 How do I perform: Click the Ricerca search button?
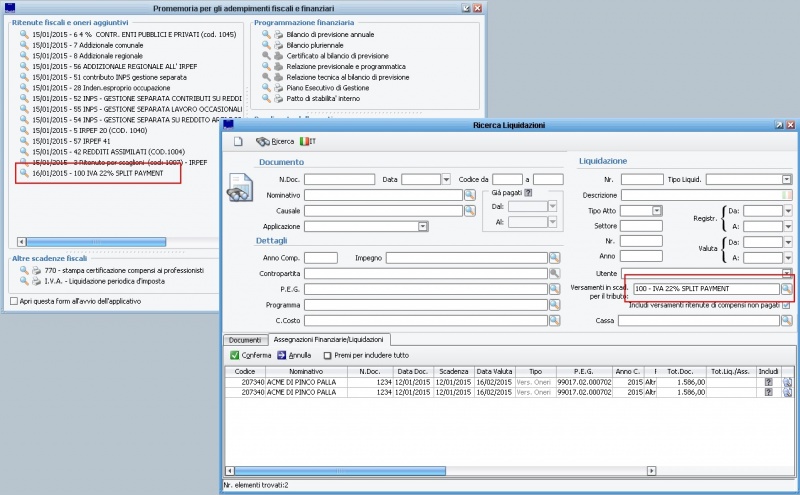coord(275,142)
